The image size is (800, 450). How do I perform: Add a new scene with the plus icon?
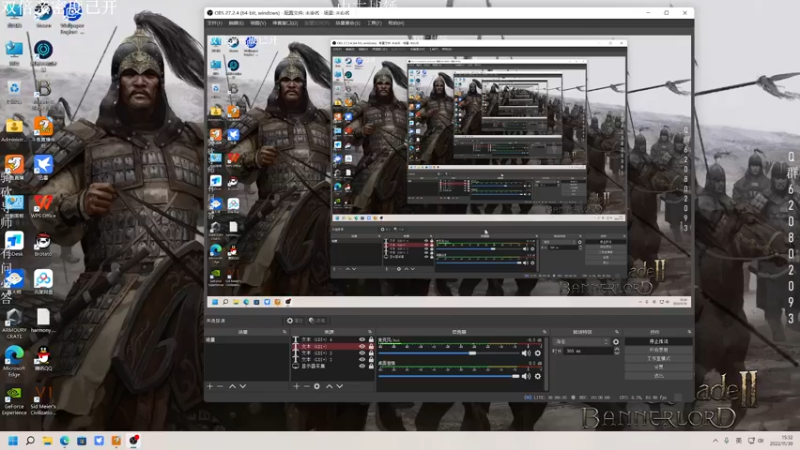210,386
